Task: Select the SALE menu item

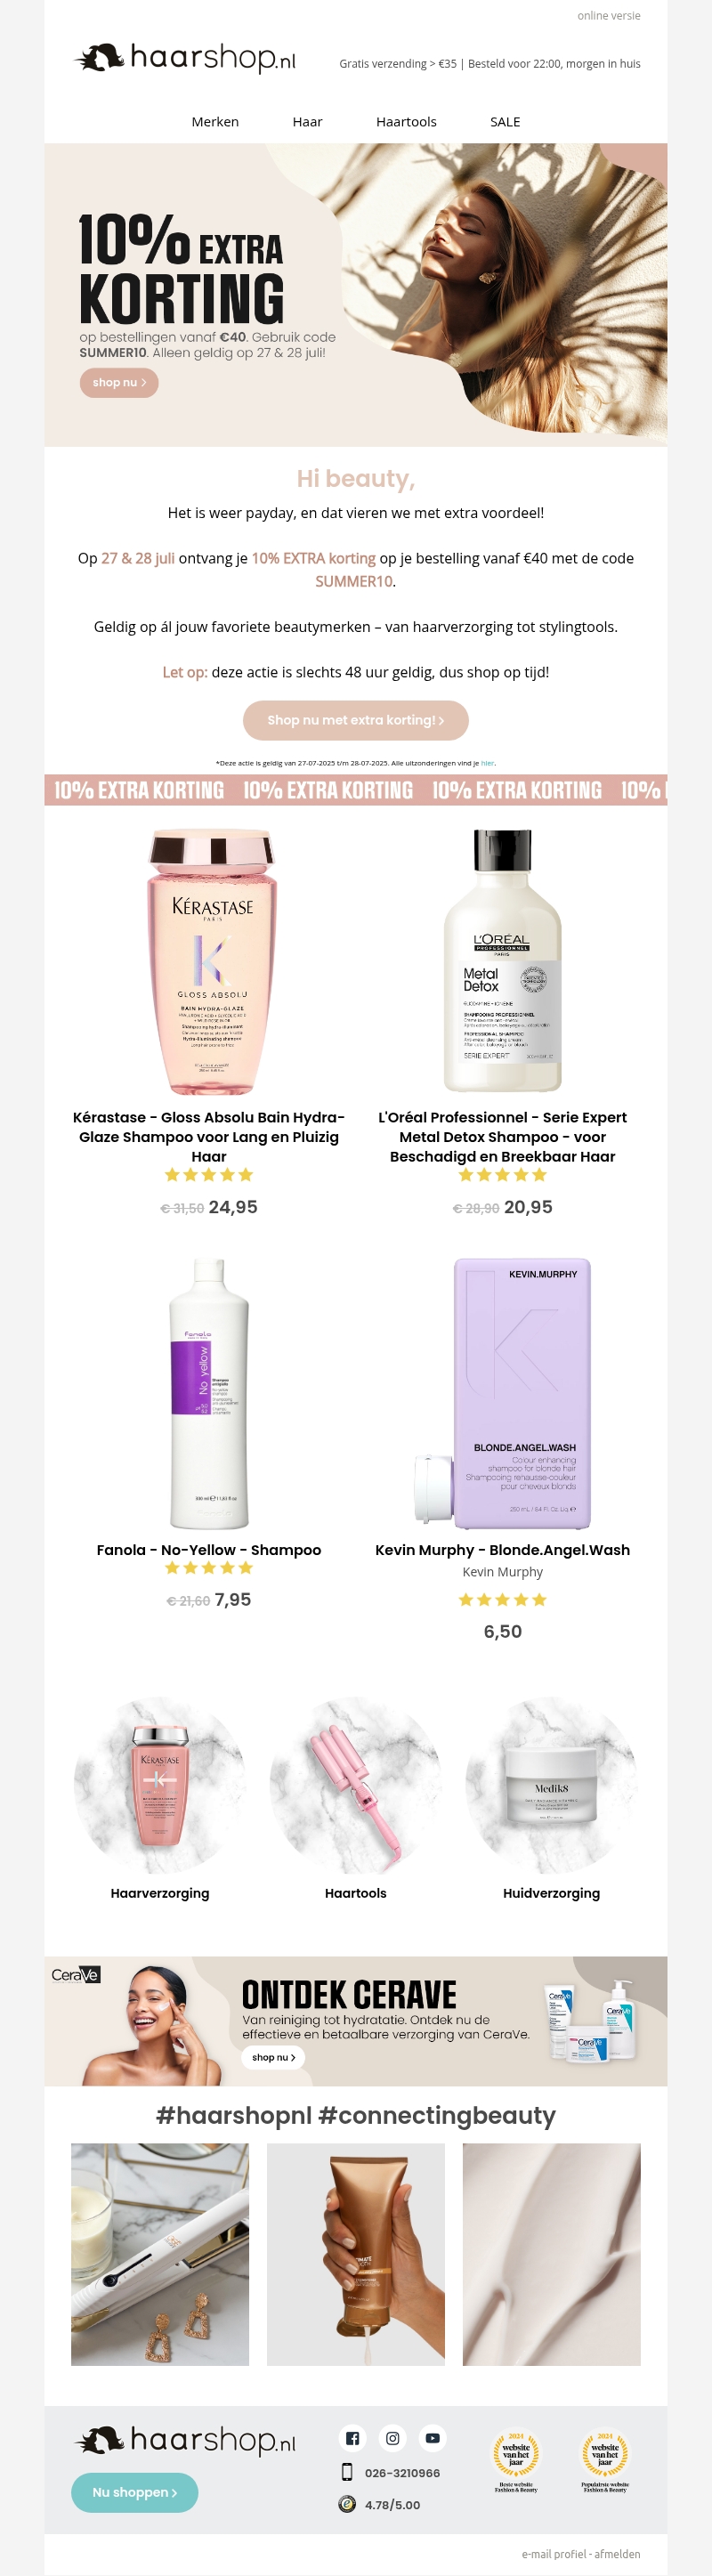Action: point(505,122)
